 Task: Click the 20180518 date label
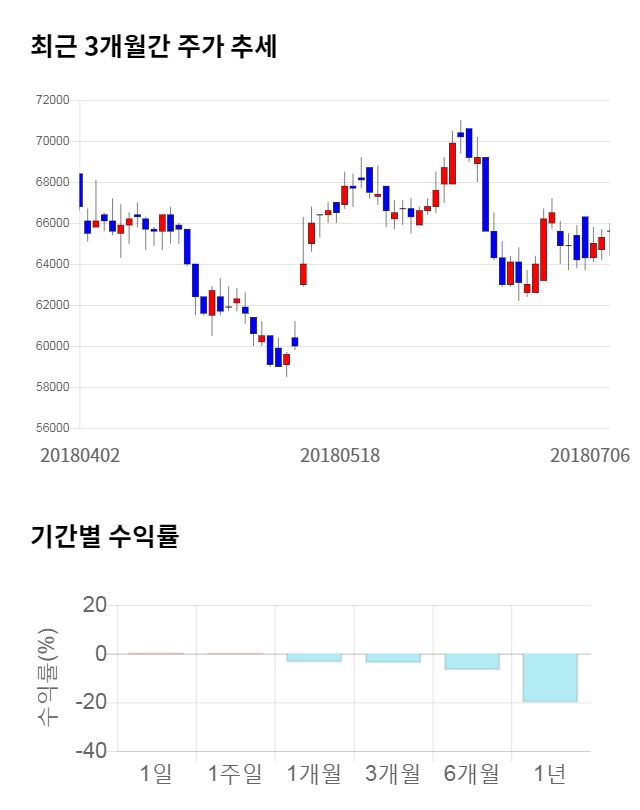point(340,455)
